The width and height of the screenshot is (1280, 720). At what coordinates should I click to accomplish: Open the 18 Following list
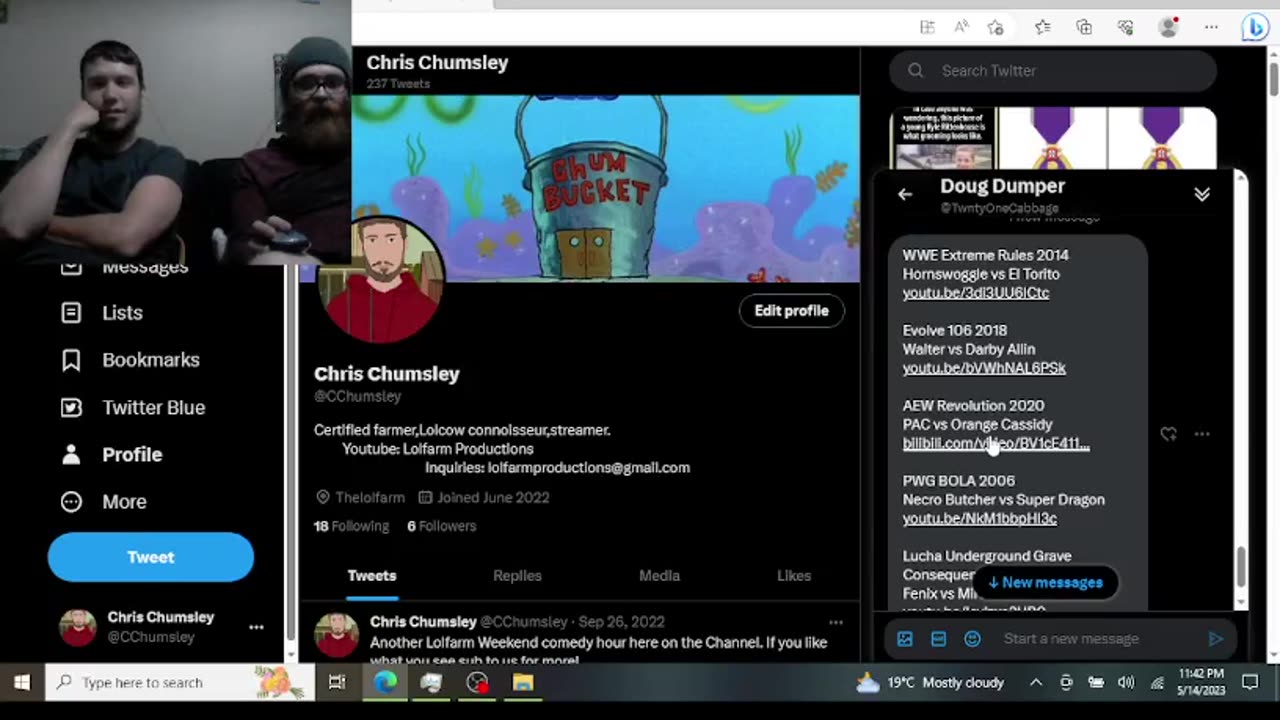point(351,526)
